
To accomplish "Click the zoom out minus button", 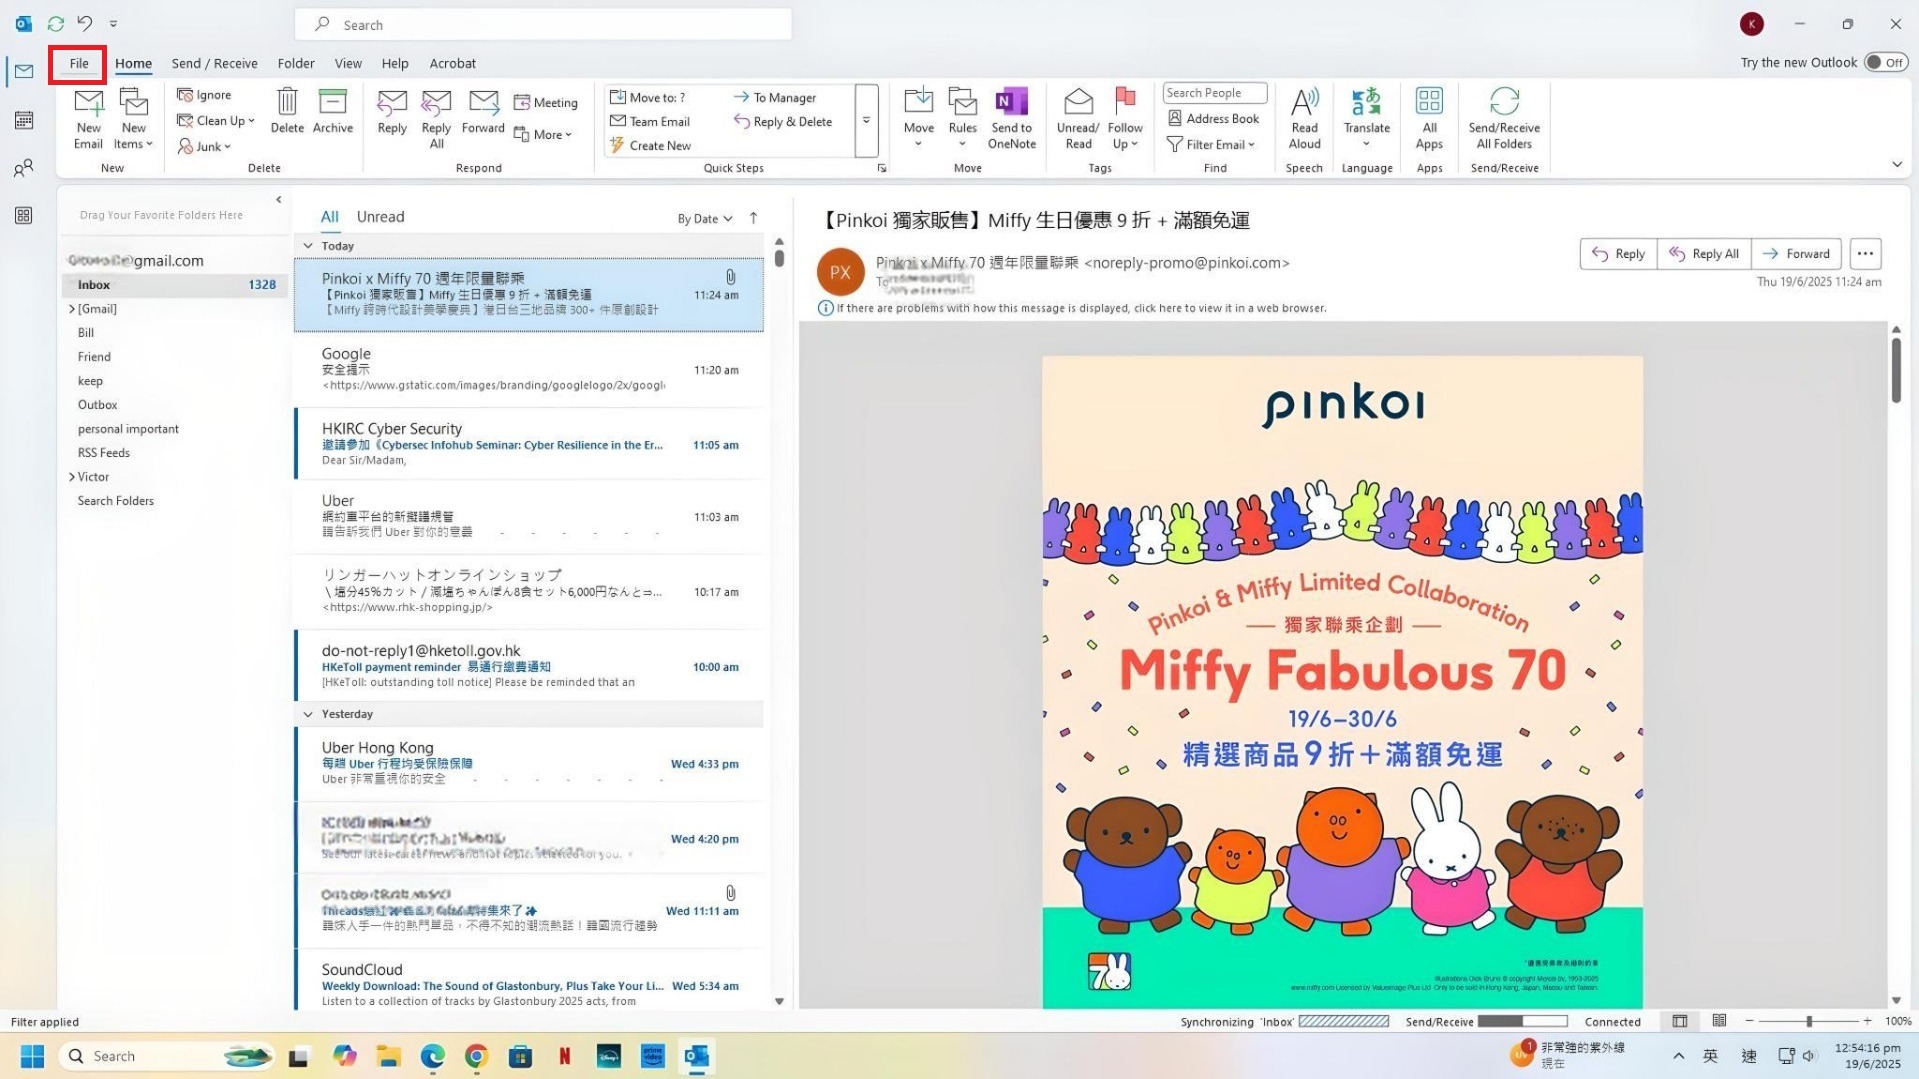I will tap(1749, 1021).
